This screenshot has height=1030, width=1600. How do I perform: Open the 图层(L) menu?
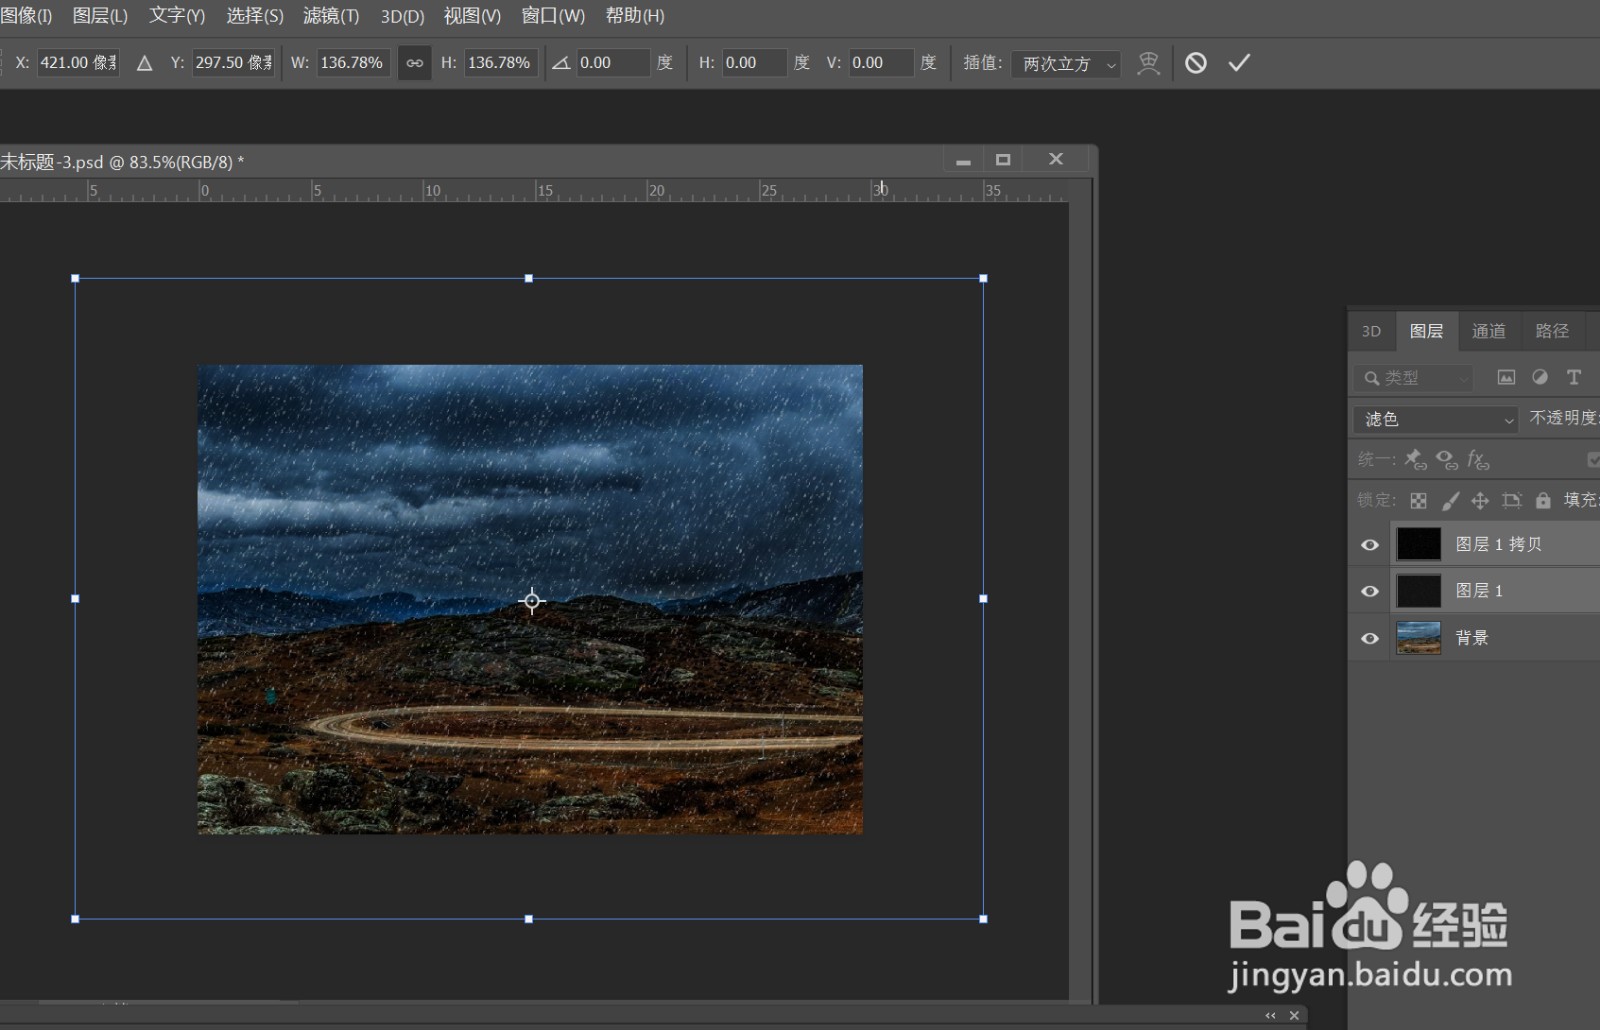[100, 16]
